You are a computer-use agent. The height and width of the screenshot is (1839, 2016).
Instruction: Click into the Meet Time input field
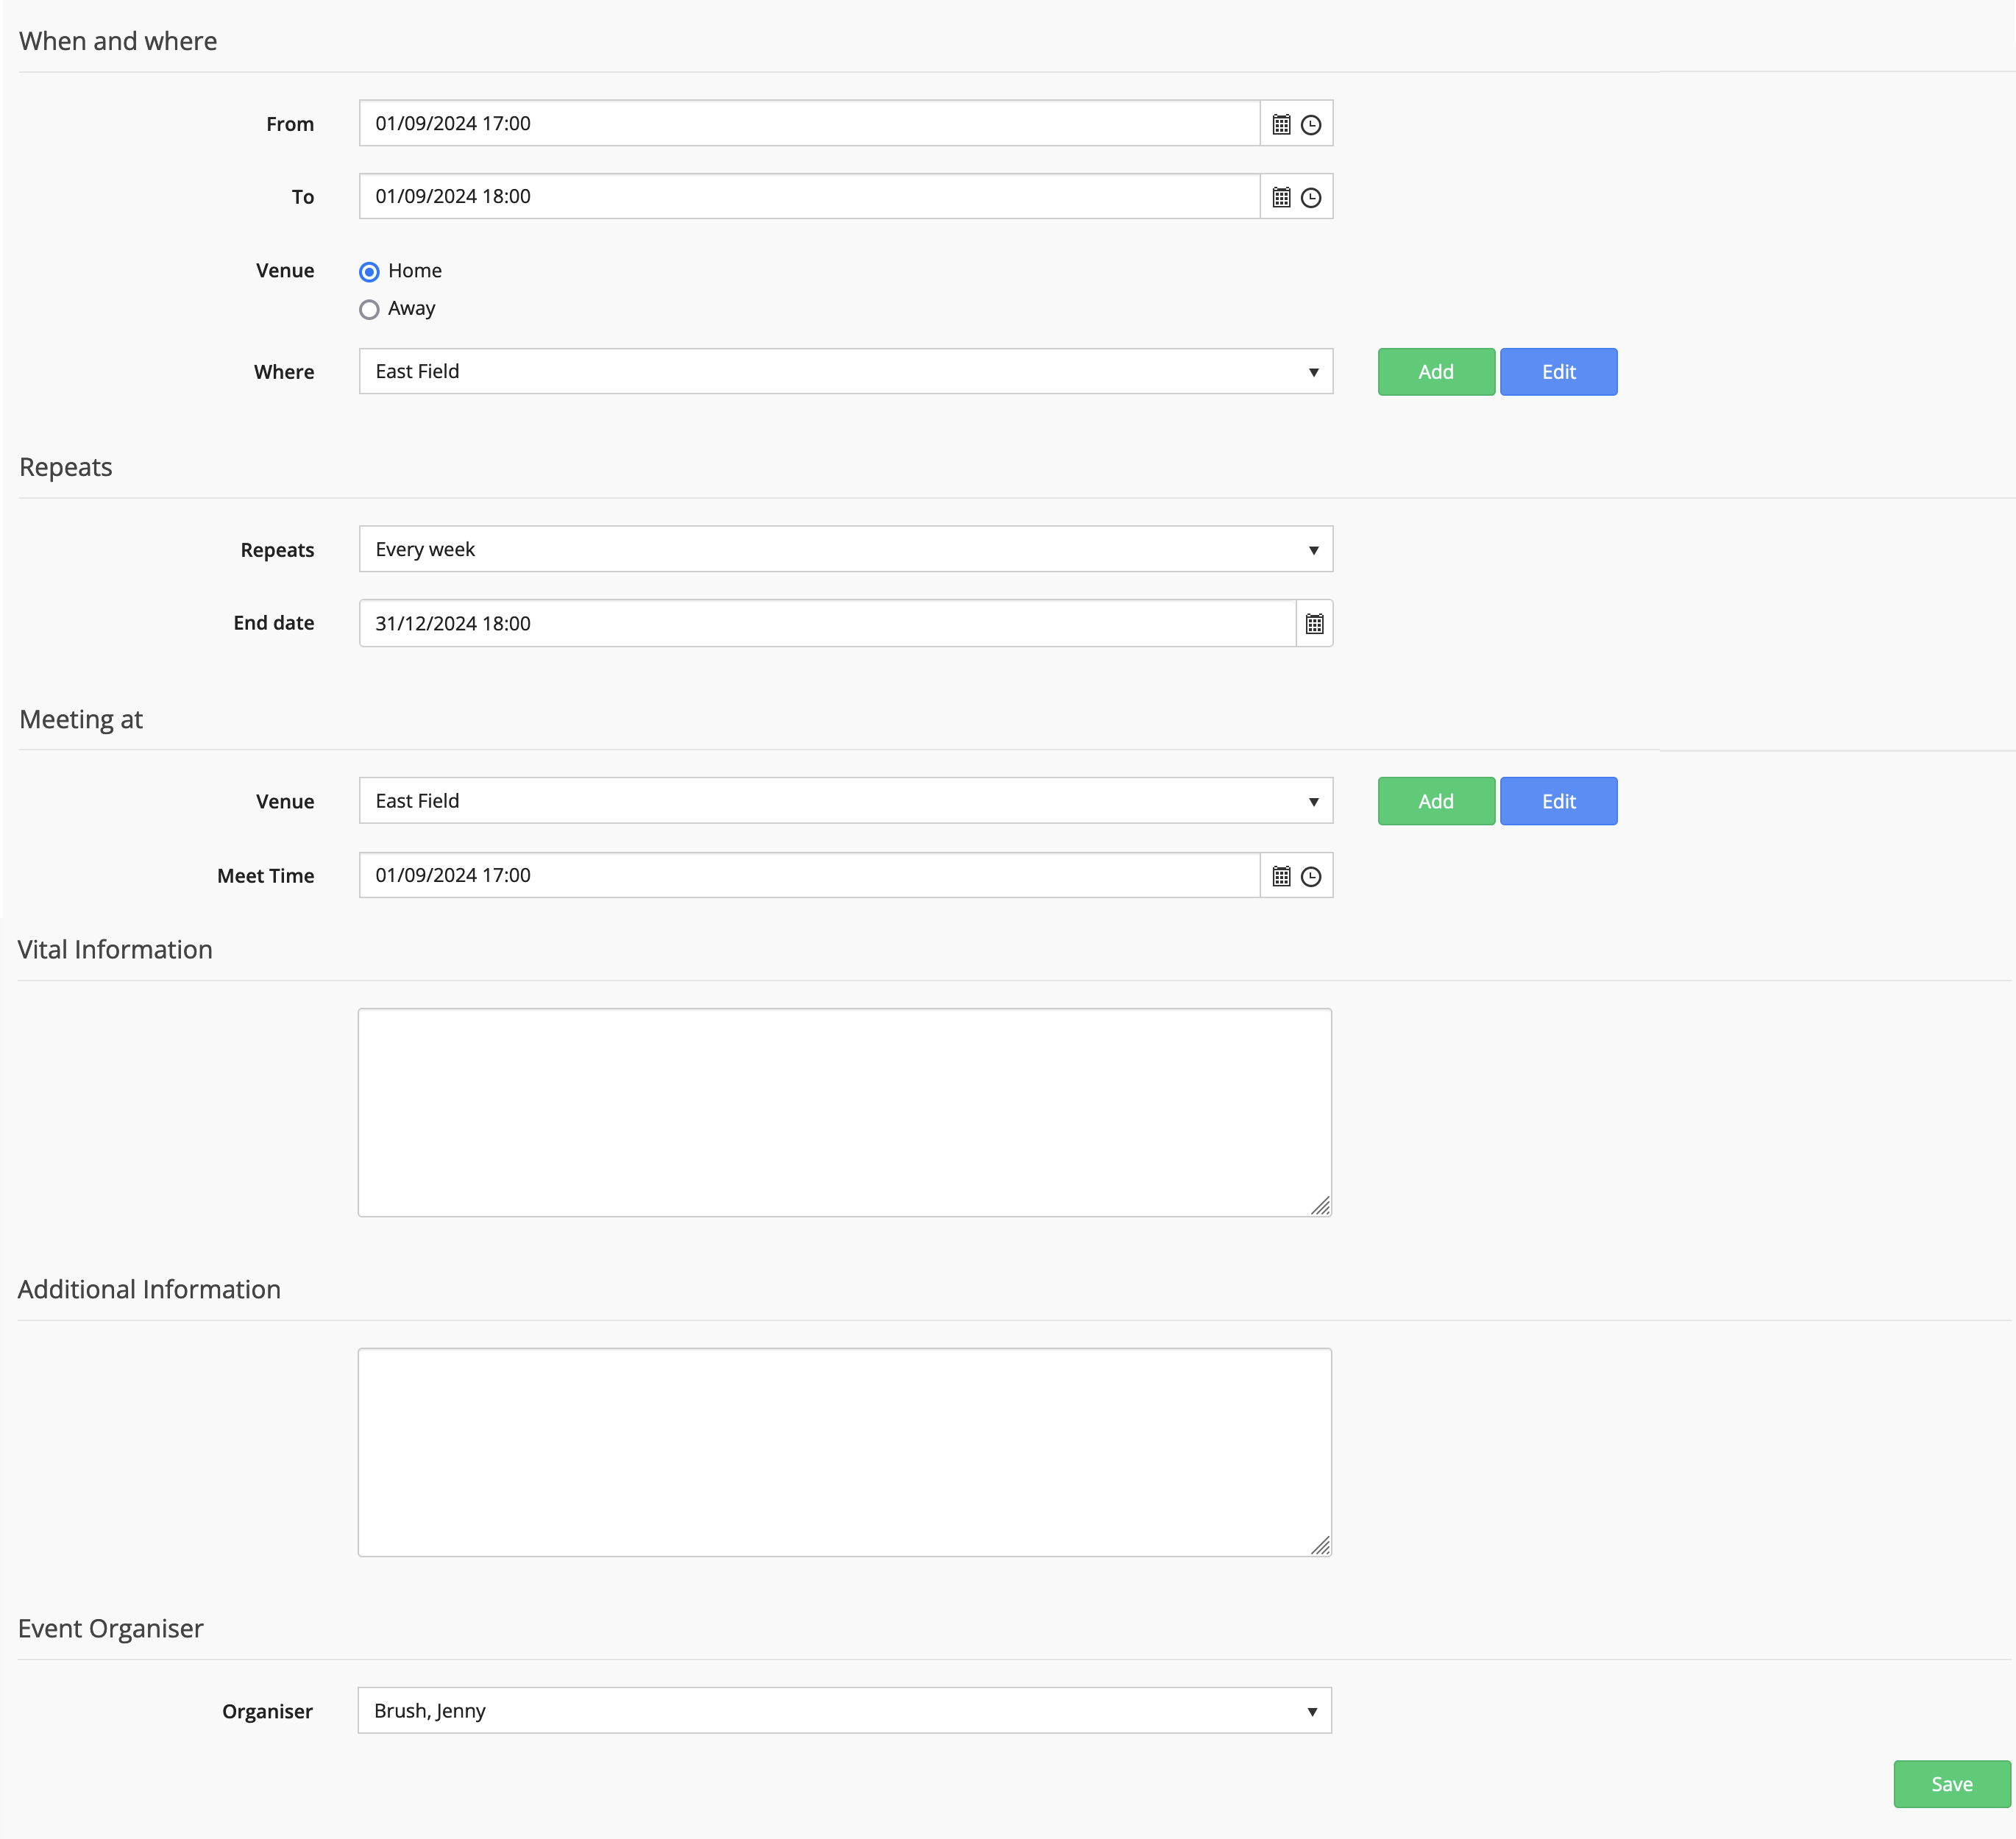tap(809, 875)
